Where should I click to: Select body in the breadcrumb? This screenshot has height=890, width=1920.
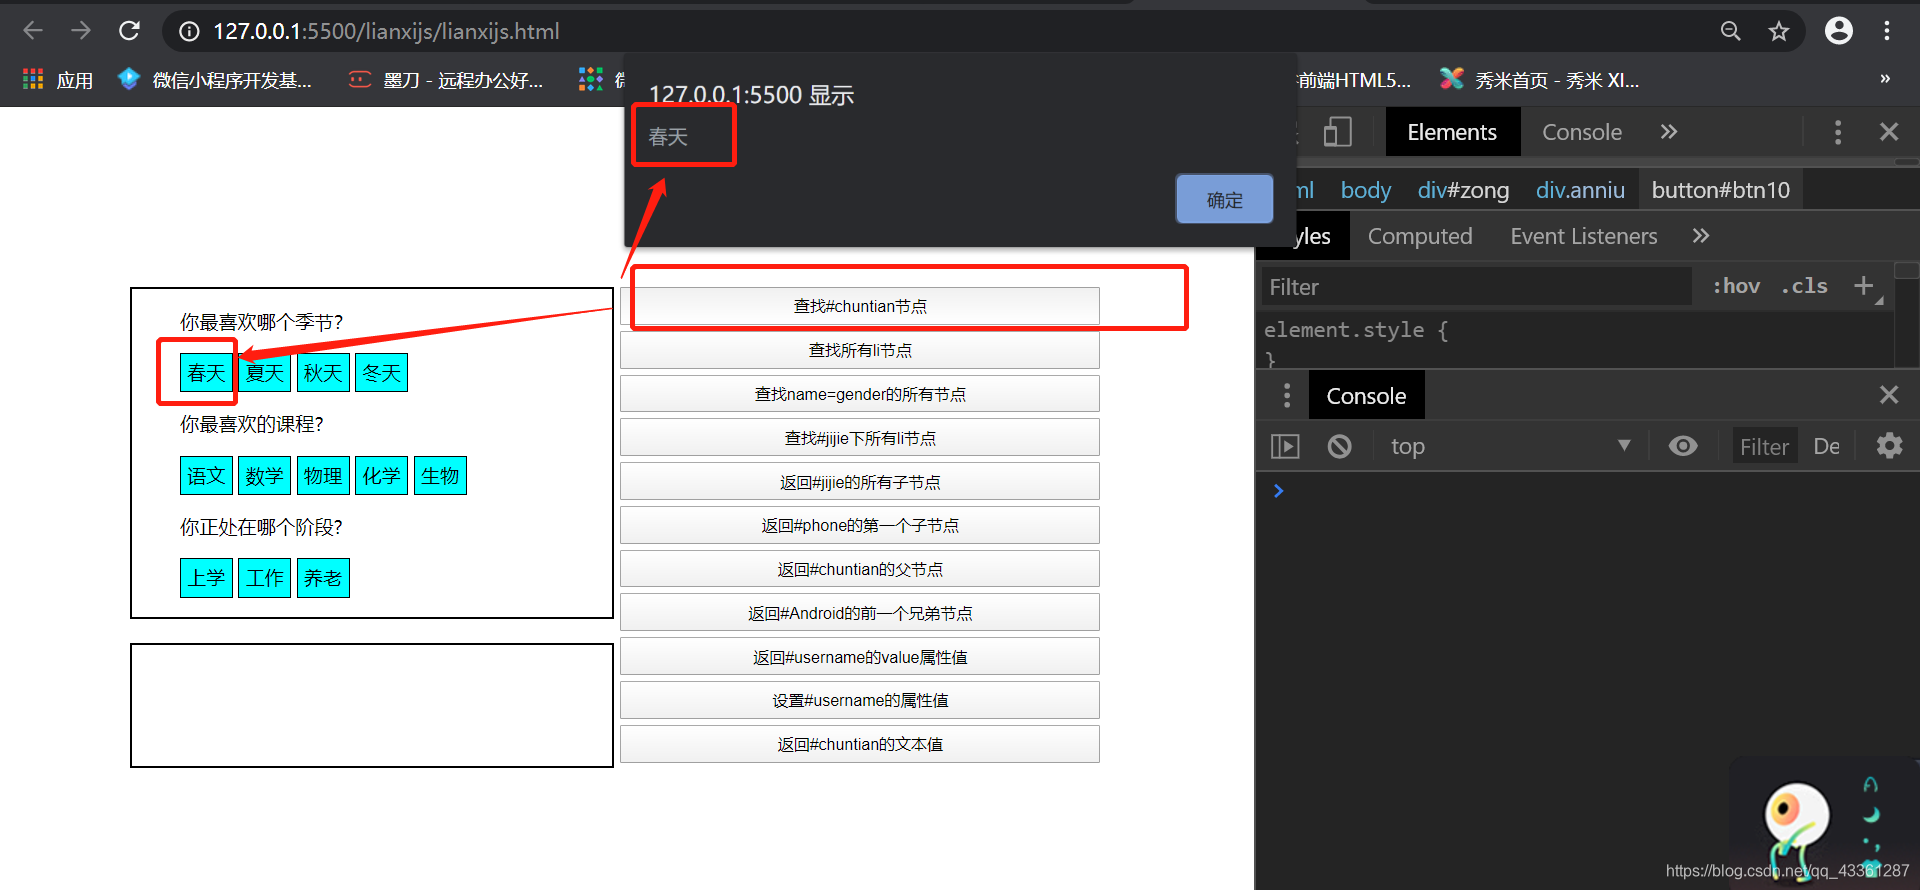1365,190
